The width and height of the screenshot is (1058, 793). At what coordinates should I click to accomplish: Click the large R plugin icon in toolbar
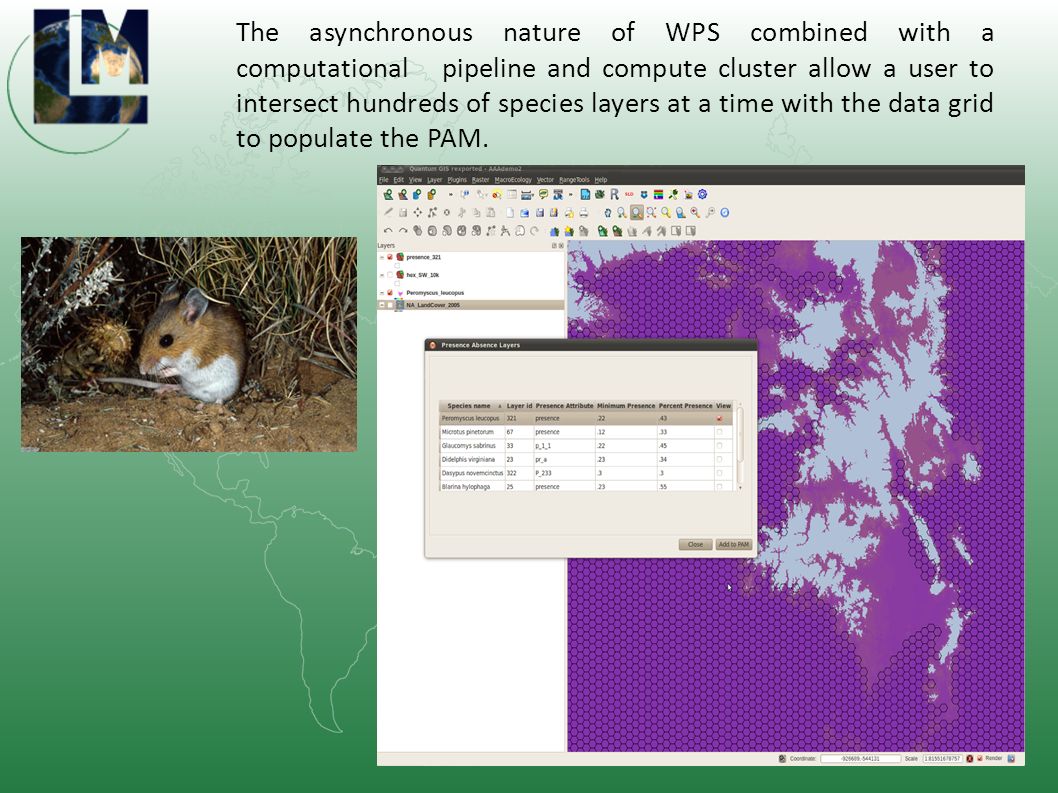(615, 194)
